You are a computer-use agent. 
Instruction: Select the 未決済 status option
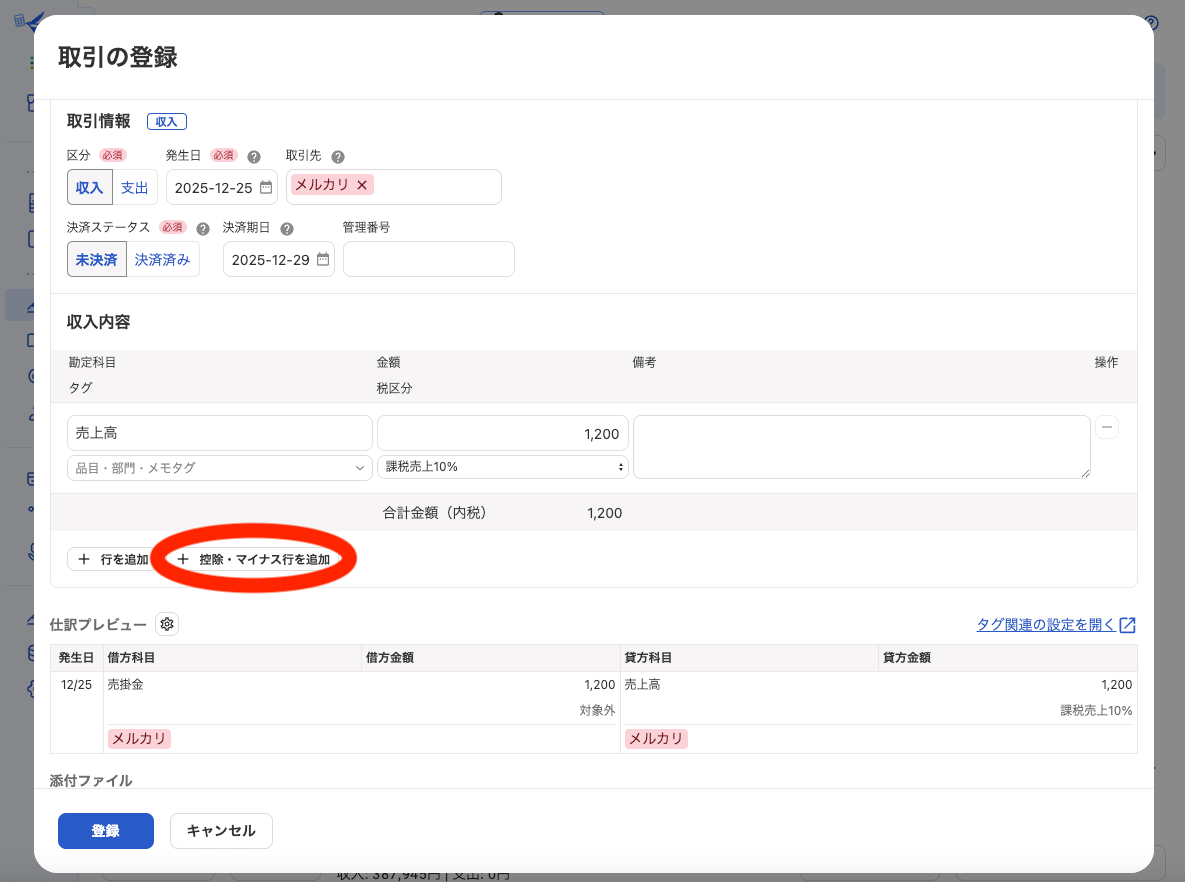coord(97,259)
